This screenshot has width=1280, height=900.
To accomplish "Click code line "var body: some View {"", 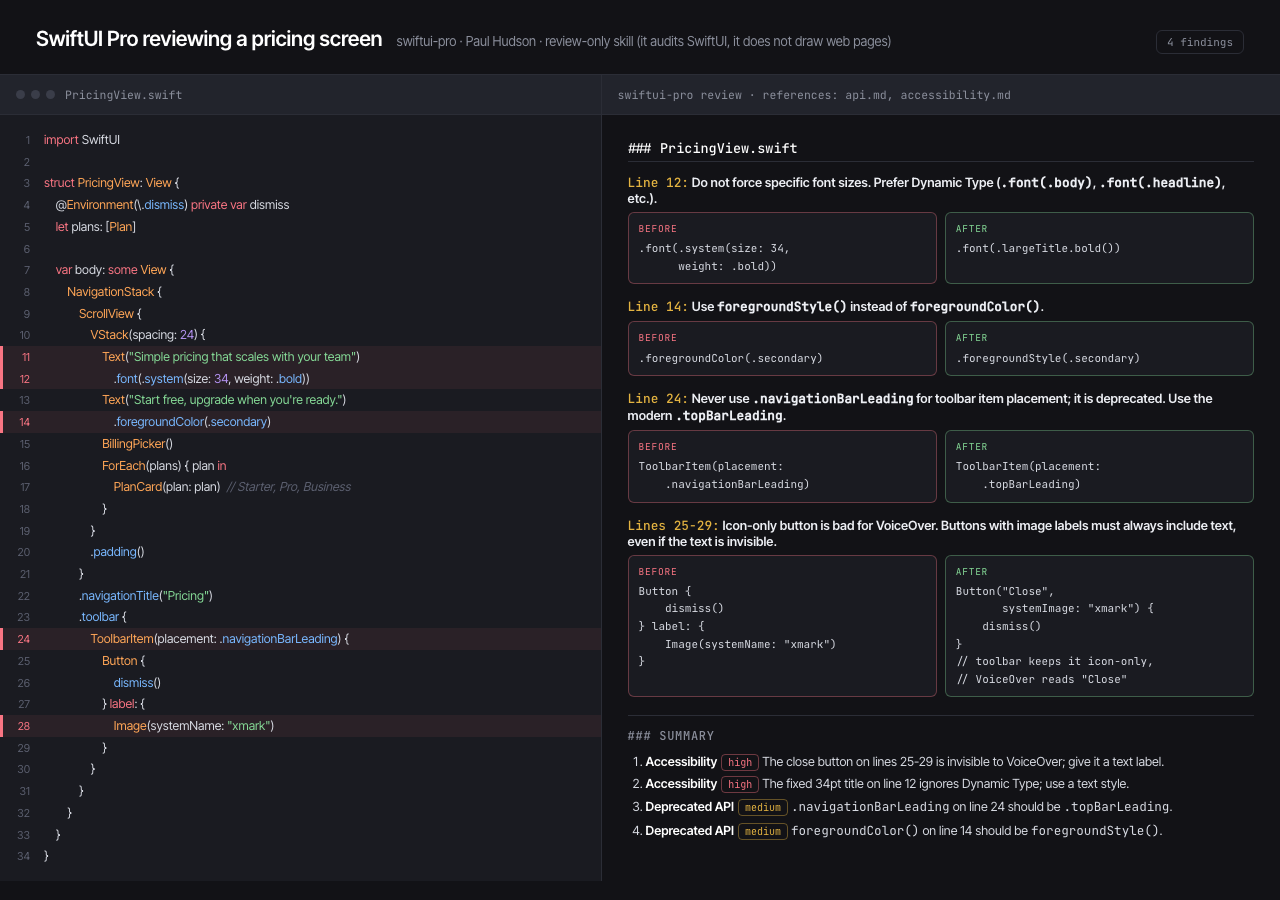I will [x=115, y=270].
